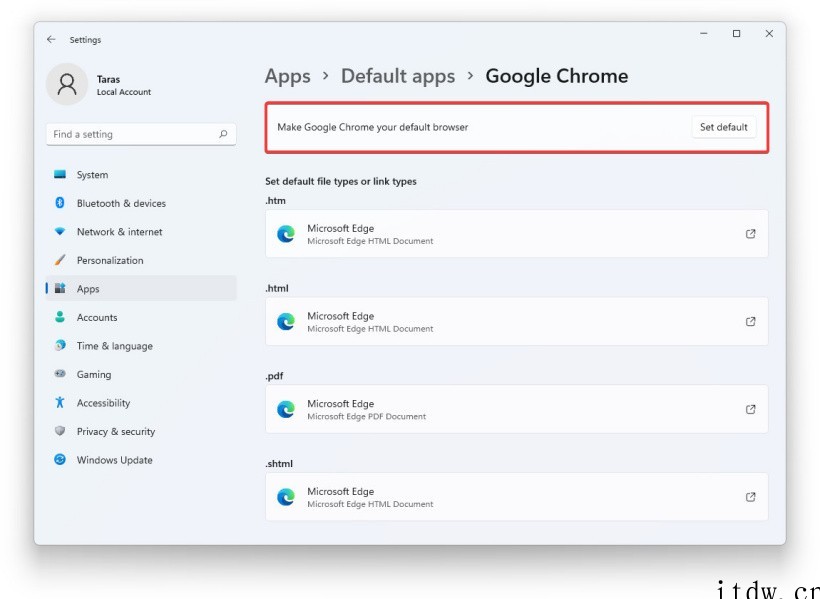Click Taras Local Account name
This screenshot has height=599, width=820.
[x=124, y=85]
